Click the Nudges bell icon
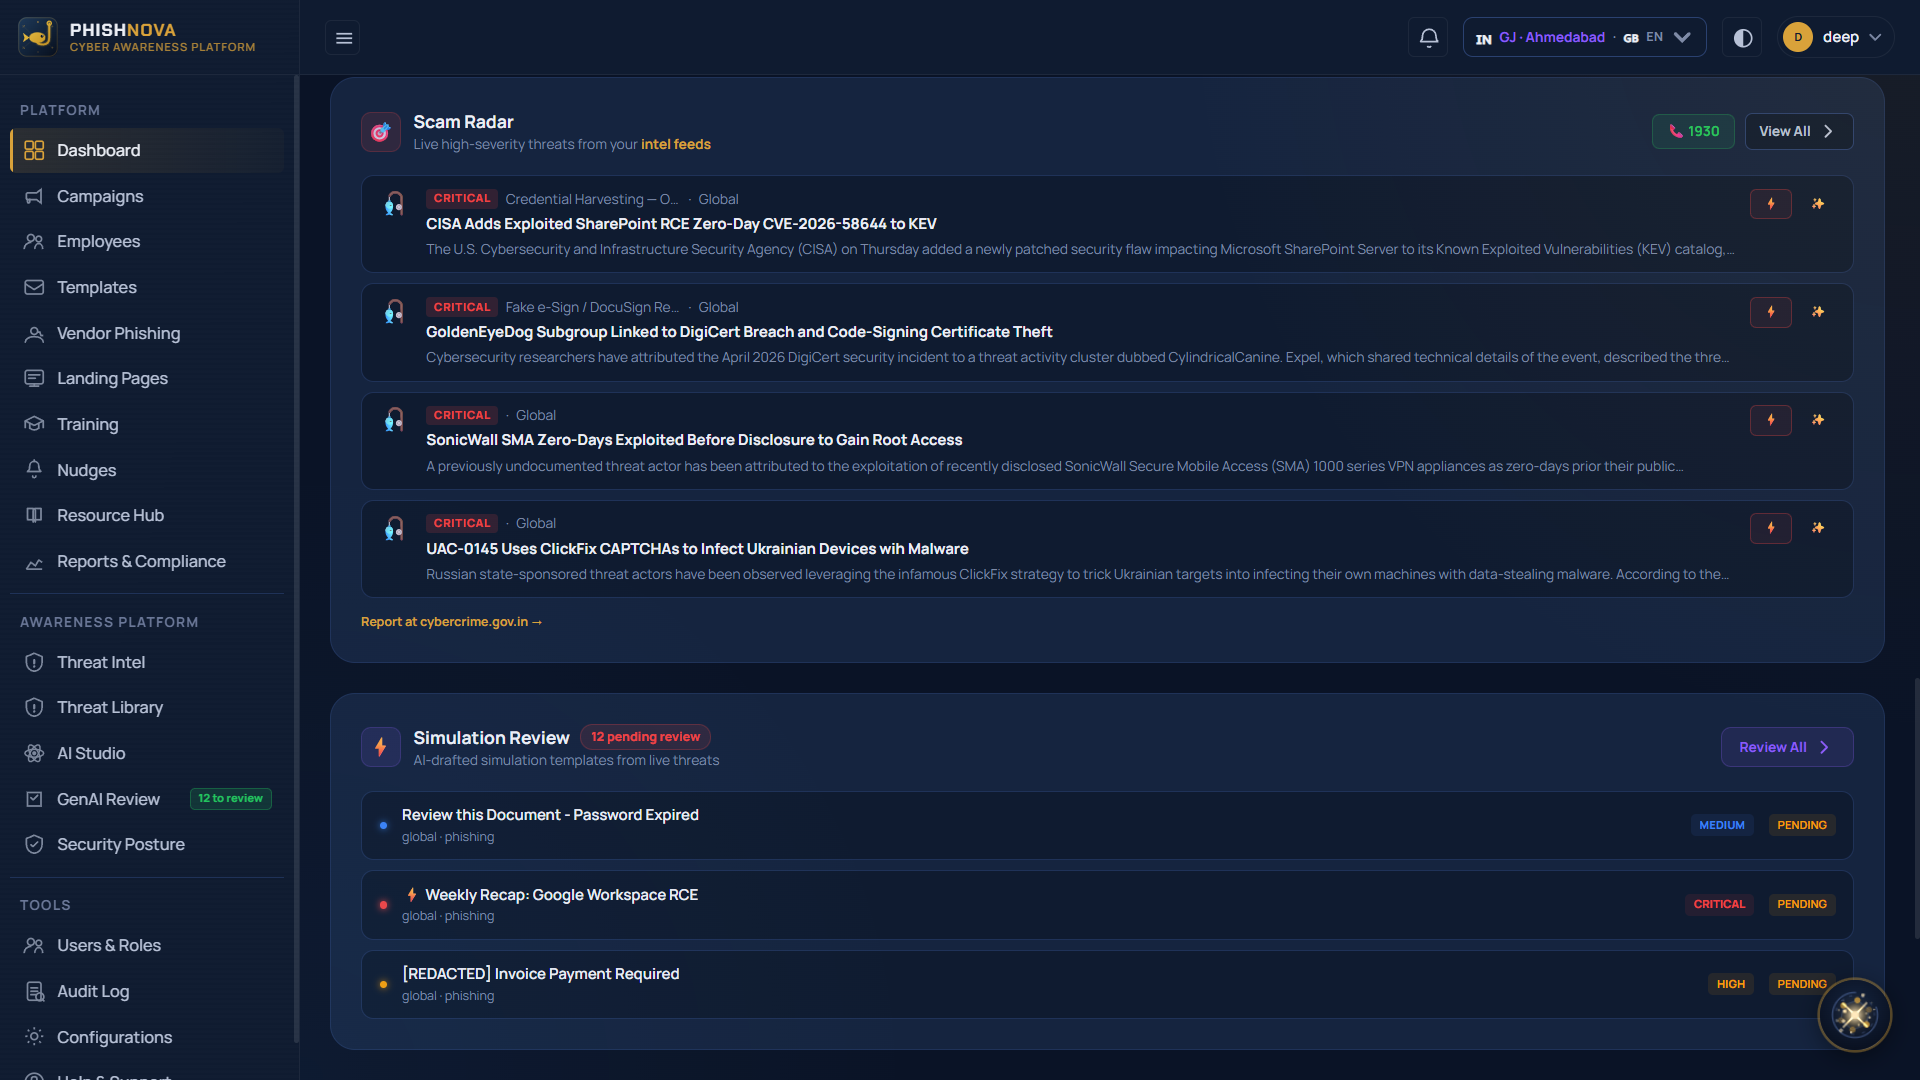The image size is (1920, 1080). [x=34, y=470]
